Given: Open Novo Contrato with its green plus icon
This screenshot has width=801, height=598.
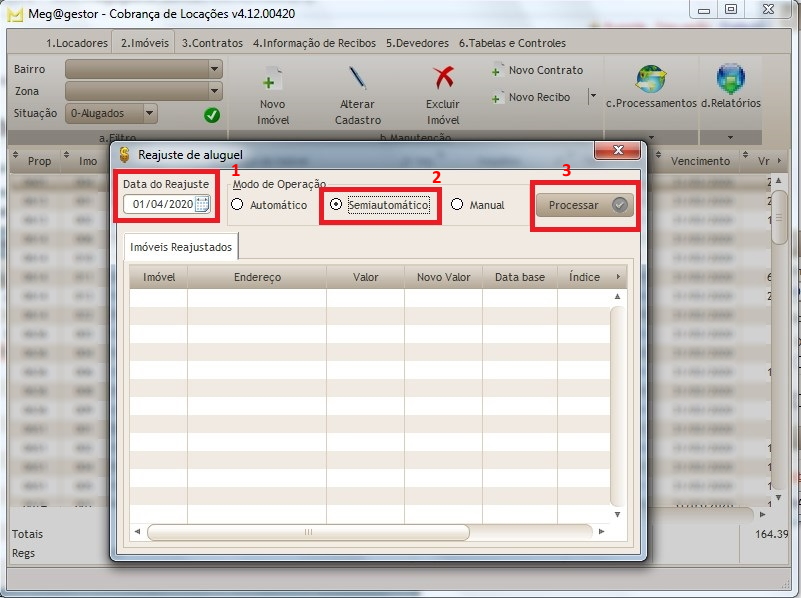Looking at the screenshot, I should pos(498,70).
